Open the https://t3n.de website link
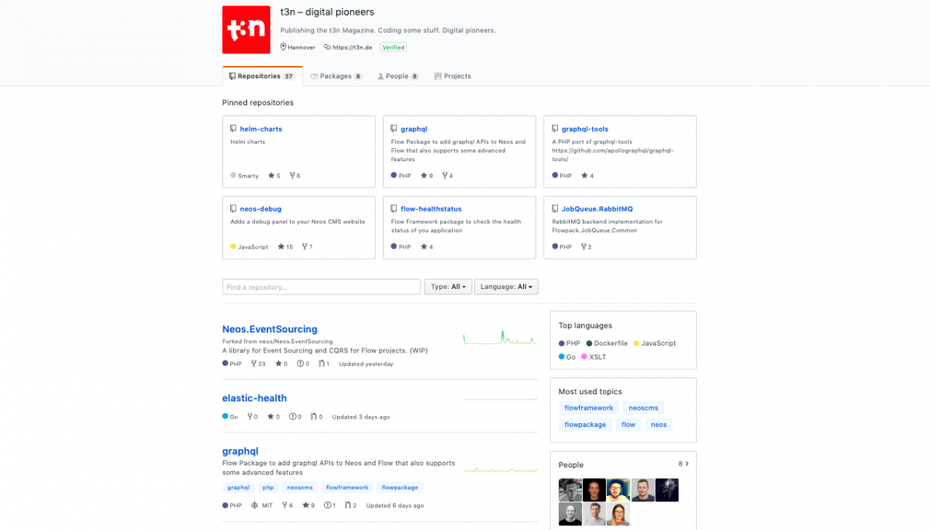This screenshot has height=530, width=930. point(352,47)
